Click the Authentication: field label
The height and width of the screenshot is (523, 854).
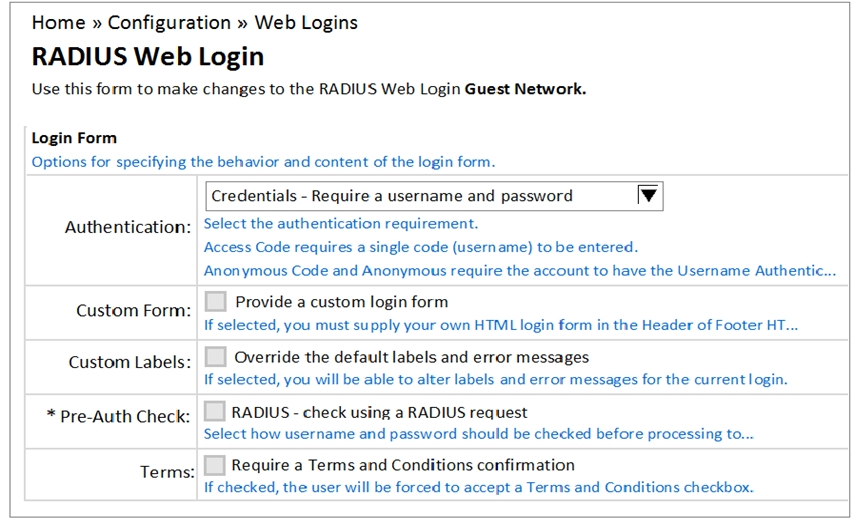tap(128, 227)
